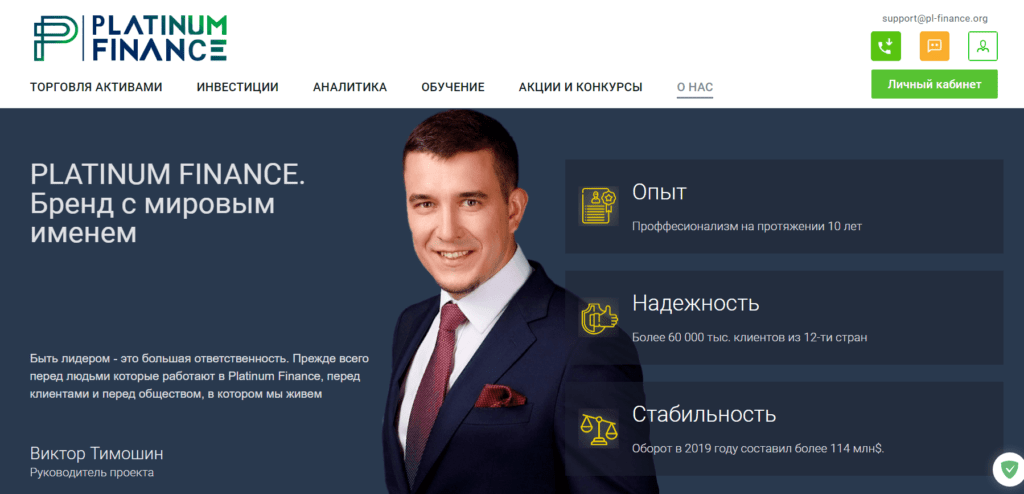The height and width of the screenshot is (494, 1024).
Task: Select the О нас tab
Action: coord(695,87)
